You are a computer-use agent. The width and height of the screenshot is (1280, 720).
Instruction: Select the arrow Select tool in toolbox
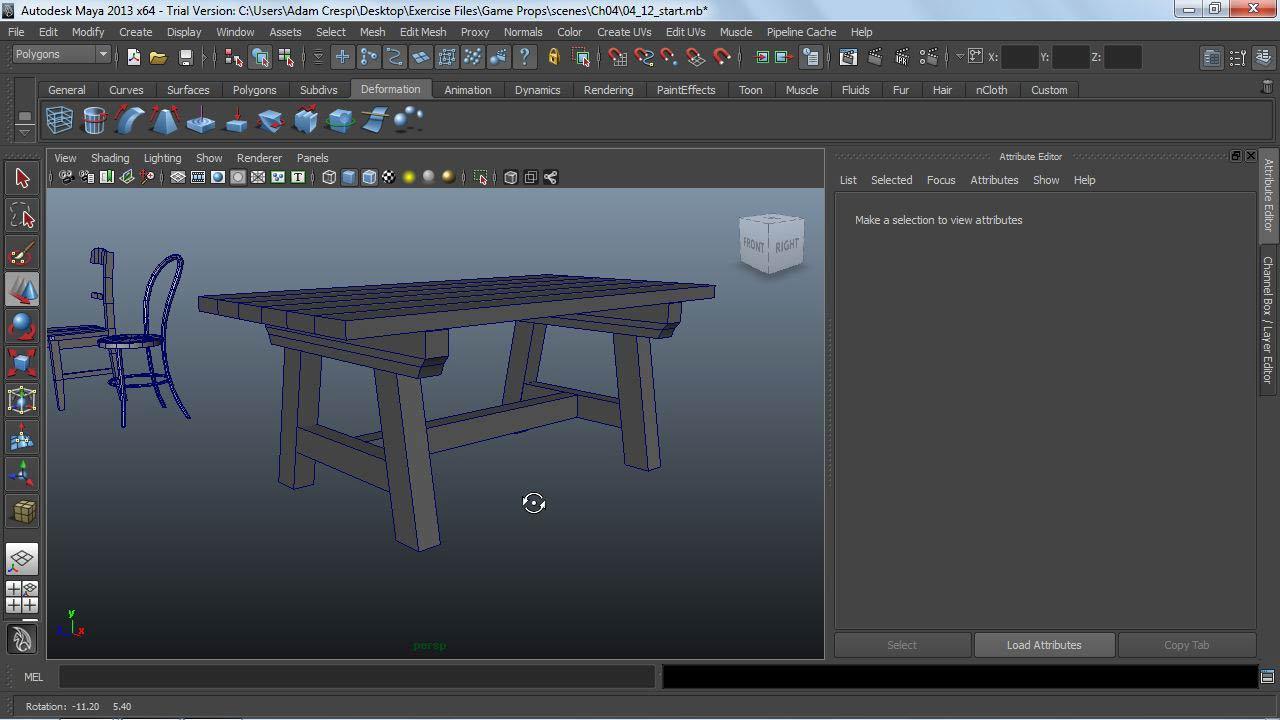coord(22,178)
